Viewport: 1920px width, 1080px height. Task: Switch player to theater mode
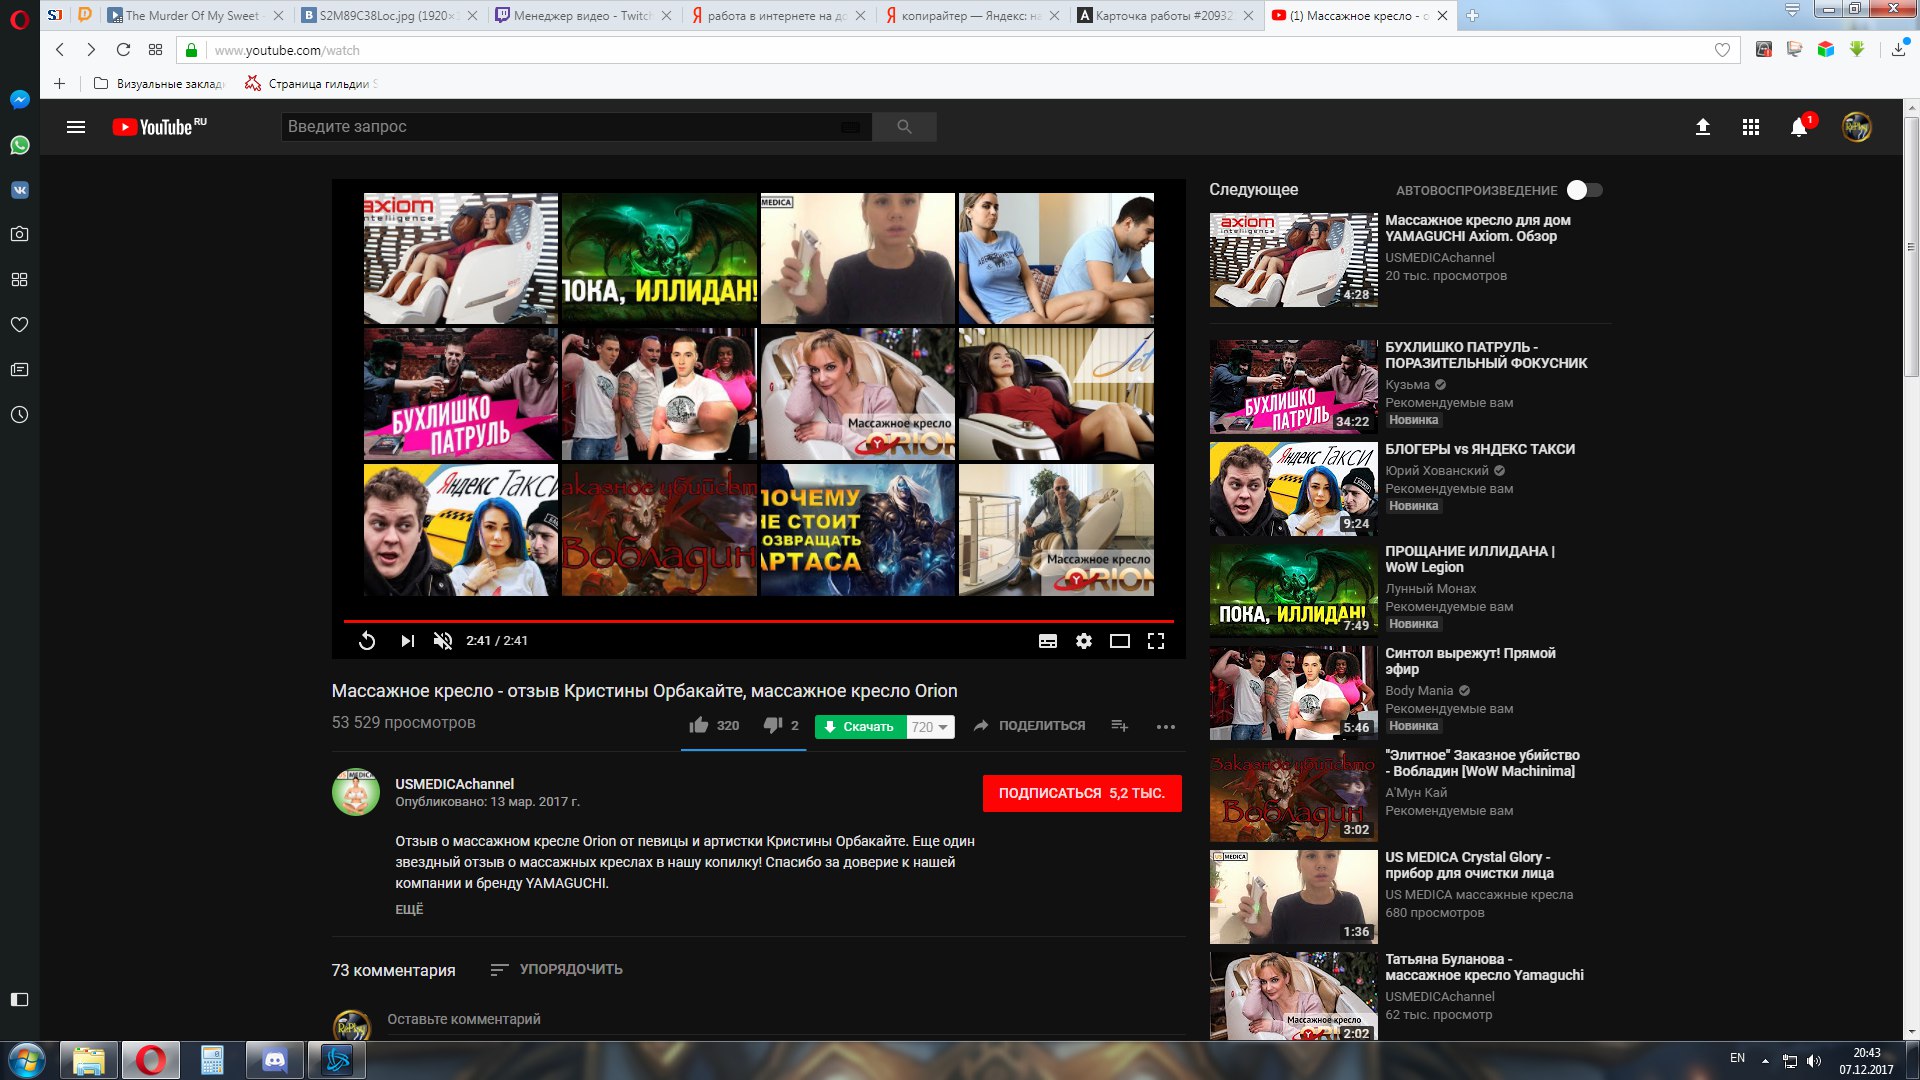point(1120,641)
